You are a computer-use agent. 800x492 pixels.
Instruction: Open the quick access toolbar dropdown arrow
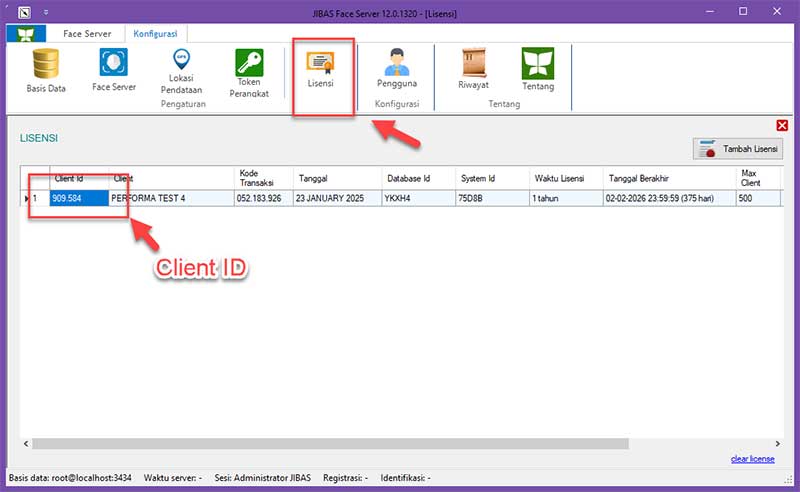45,12
